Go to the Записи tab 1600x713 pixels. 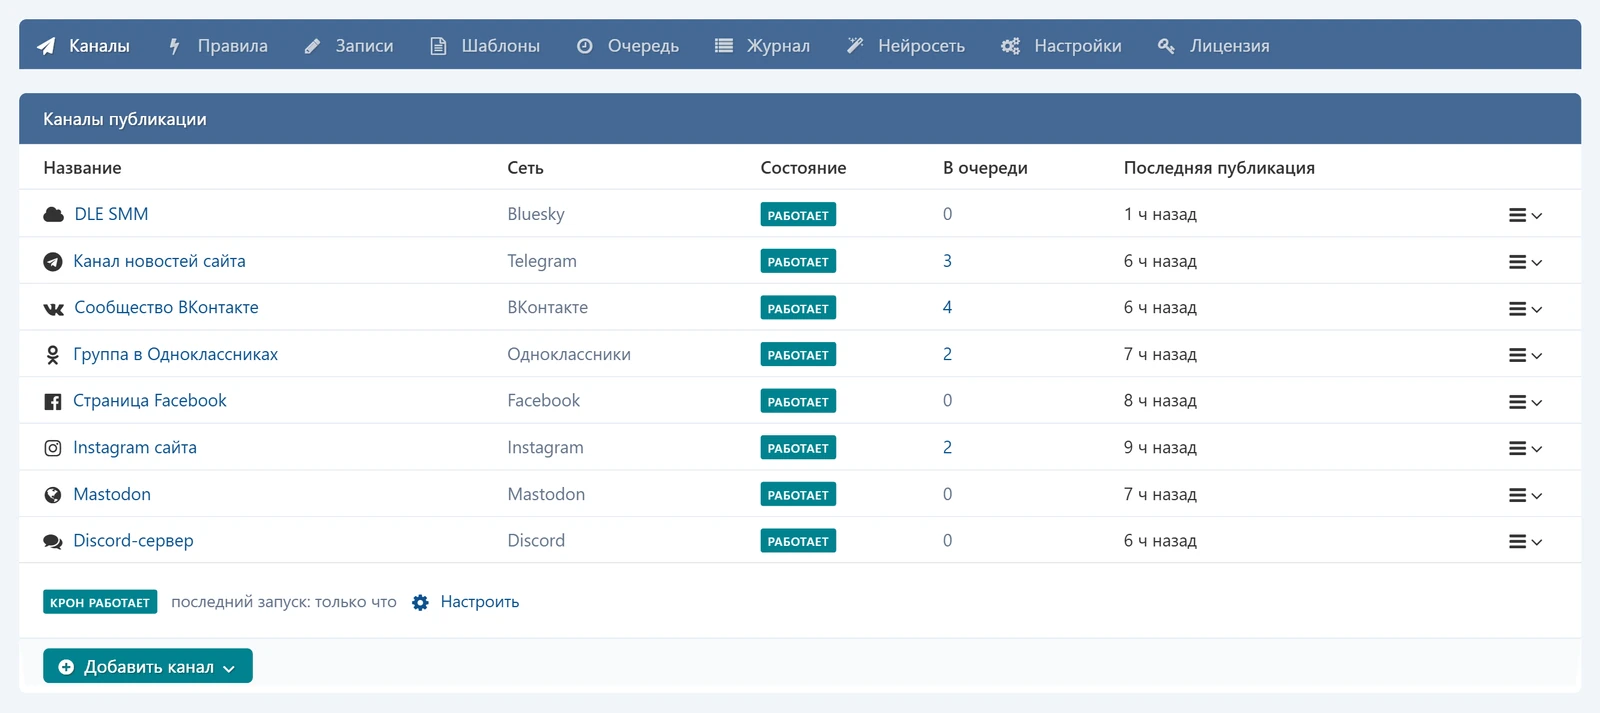click(349, 45)
